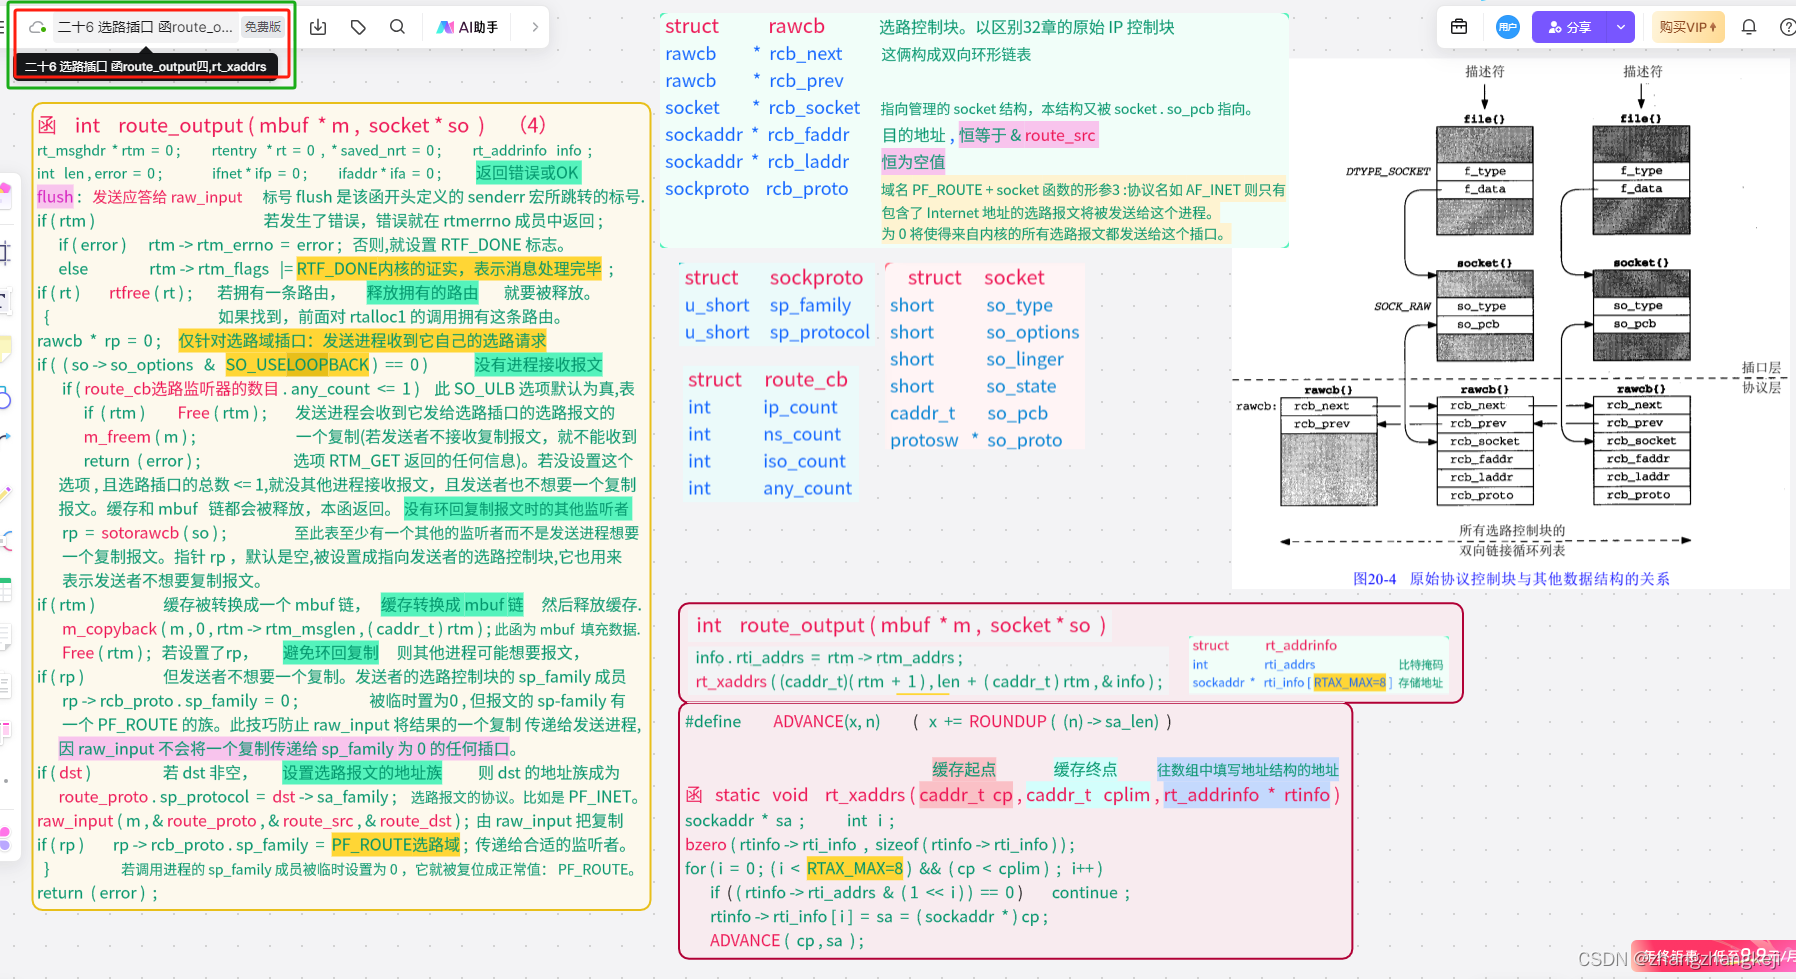Image resolution: width=1796 pixels, height=979 pixels.
Task: Click the 'struct route_cb' heading
Action: (x=768, y=380)
